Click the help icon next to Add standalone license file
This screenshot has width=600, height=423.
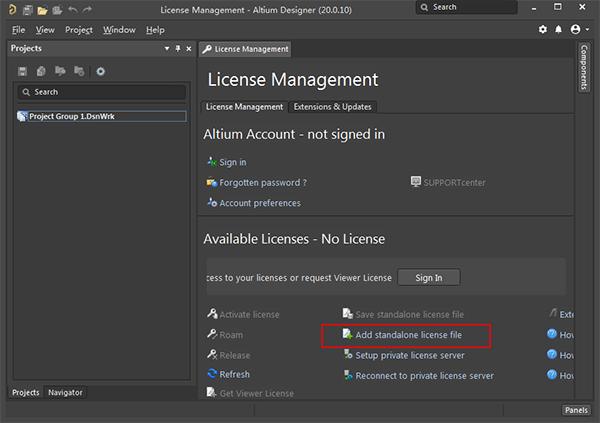point(551,334)
